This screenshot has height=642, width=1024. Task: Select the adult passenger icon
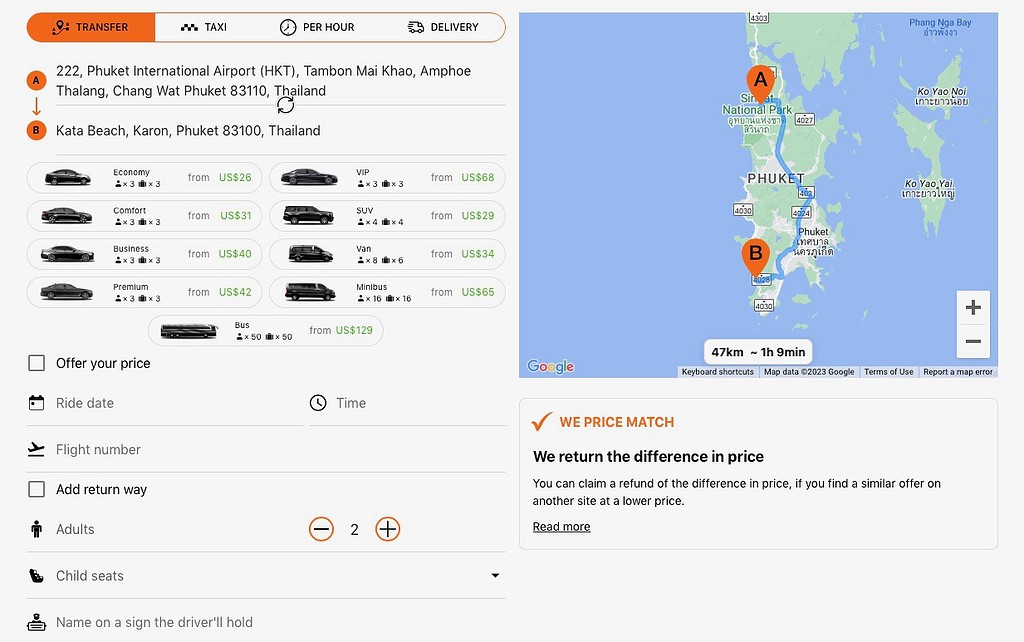tap(36, 529)
